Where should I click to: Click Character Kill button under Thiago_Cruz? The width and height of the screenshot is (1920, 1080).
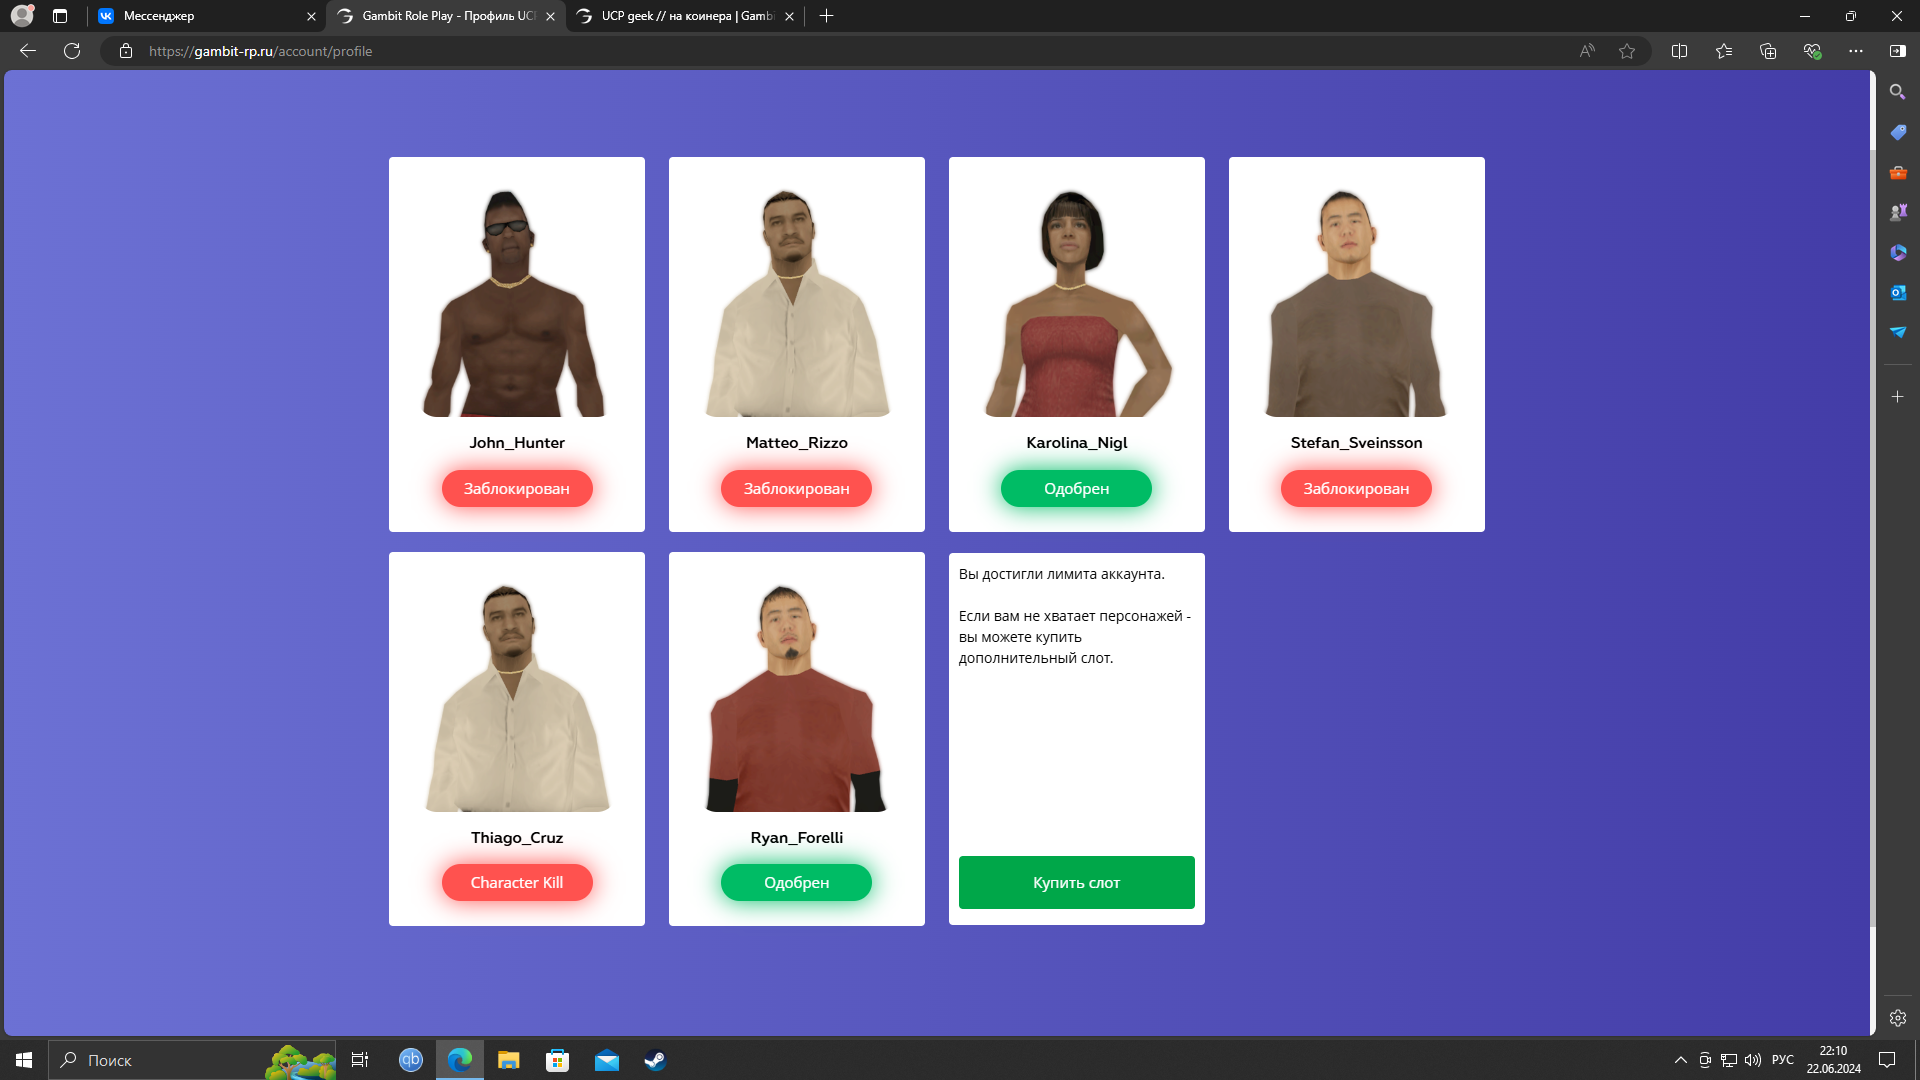516,882
